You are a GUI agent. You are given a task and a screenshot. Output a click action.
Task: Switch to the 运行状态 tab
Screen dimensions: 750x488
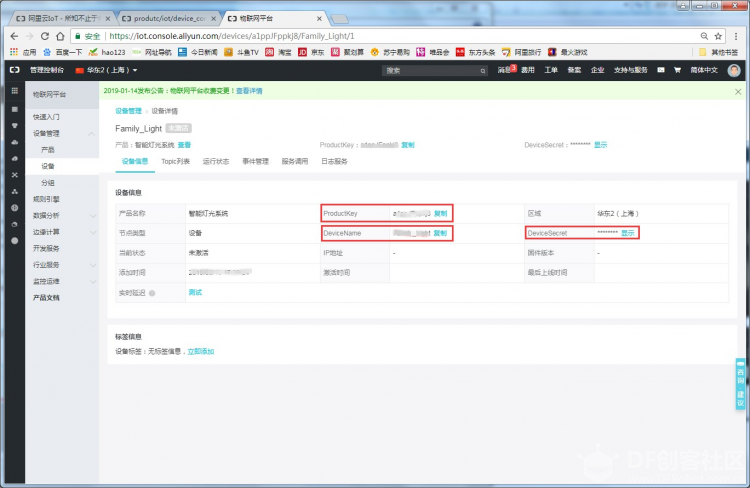point(216,161)
